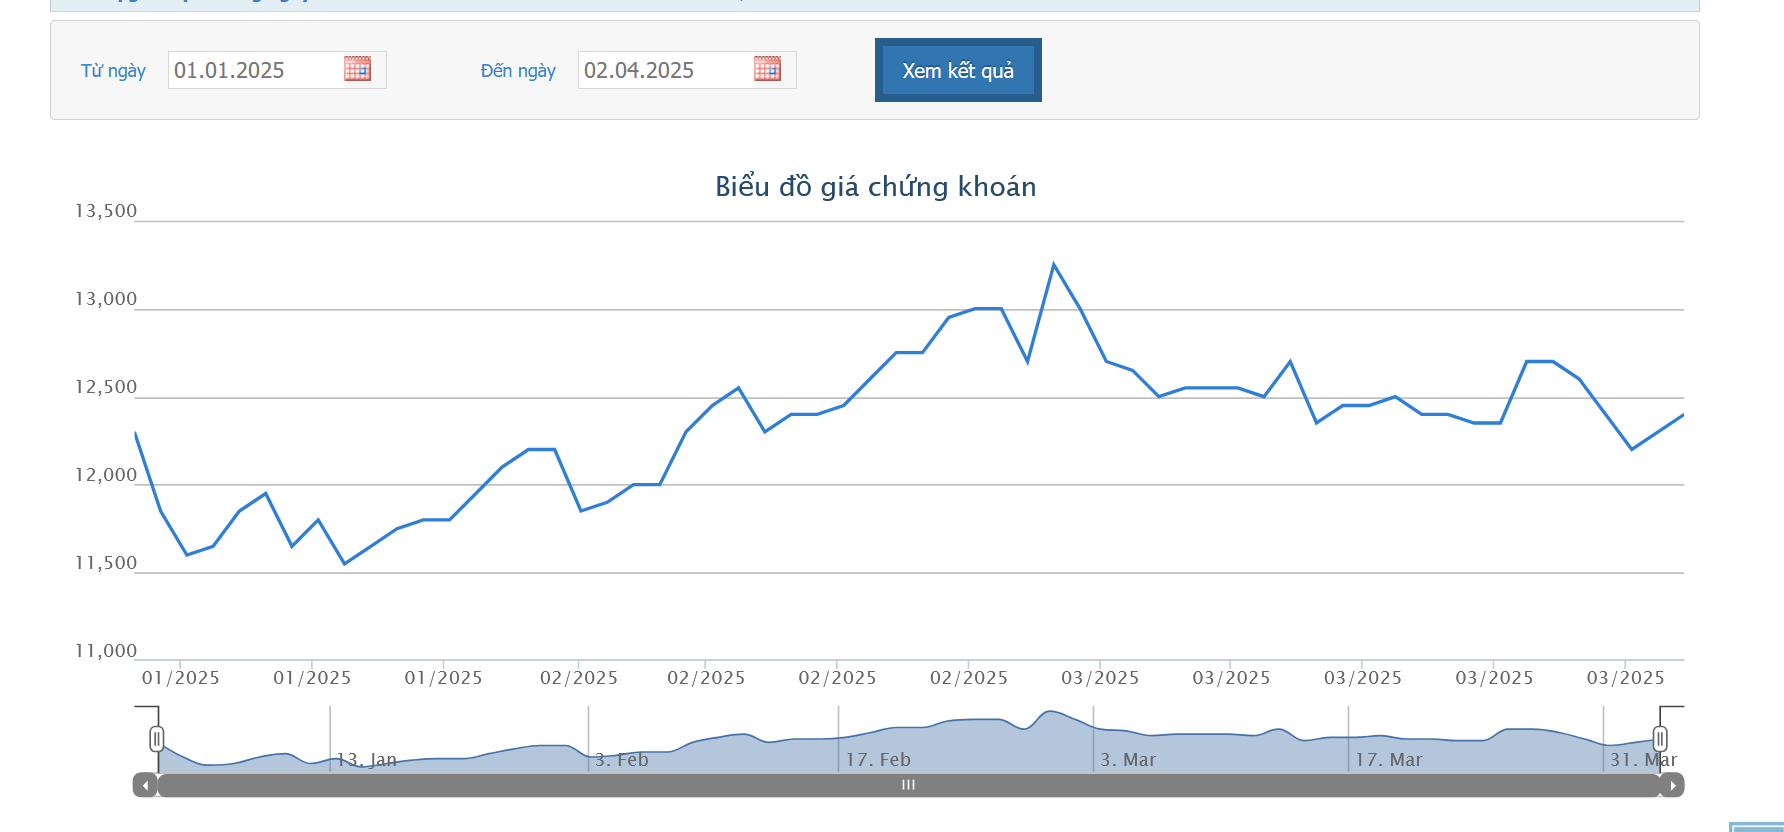Click the scrollbar right arrow under the chart
The height and width of the screenshot is (832, 1784).
click(x=1672, y=786)
